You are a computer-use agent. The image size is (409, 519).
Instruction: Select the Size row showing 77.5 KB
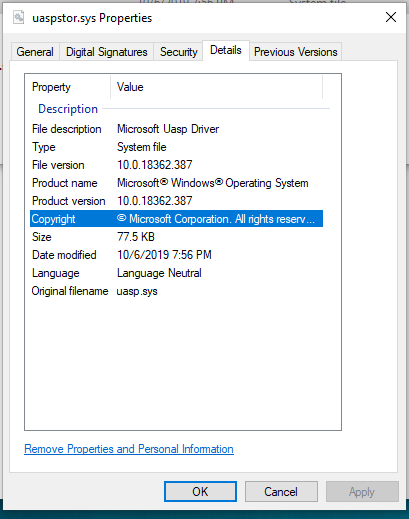176,237
